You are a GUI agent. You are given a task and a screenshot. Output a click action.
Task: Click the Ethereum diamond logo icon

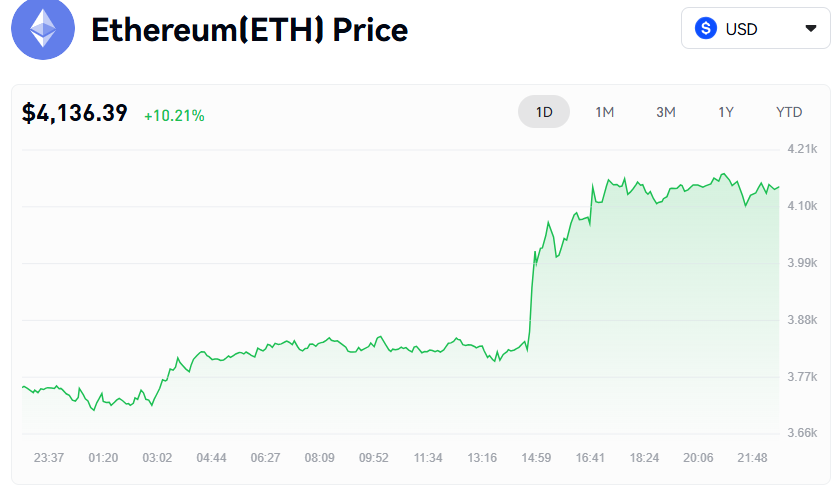(42, 30)
